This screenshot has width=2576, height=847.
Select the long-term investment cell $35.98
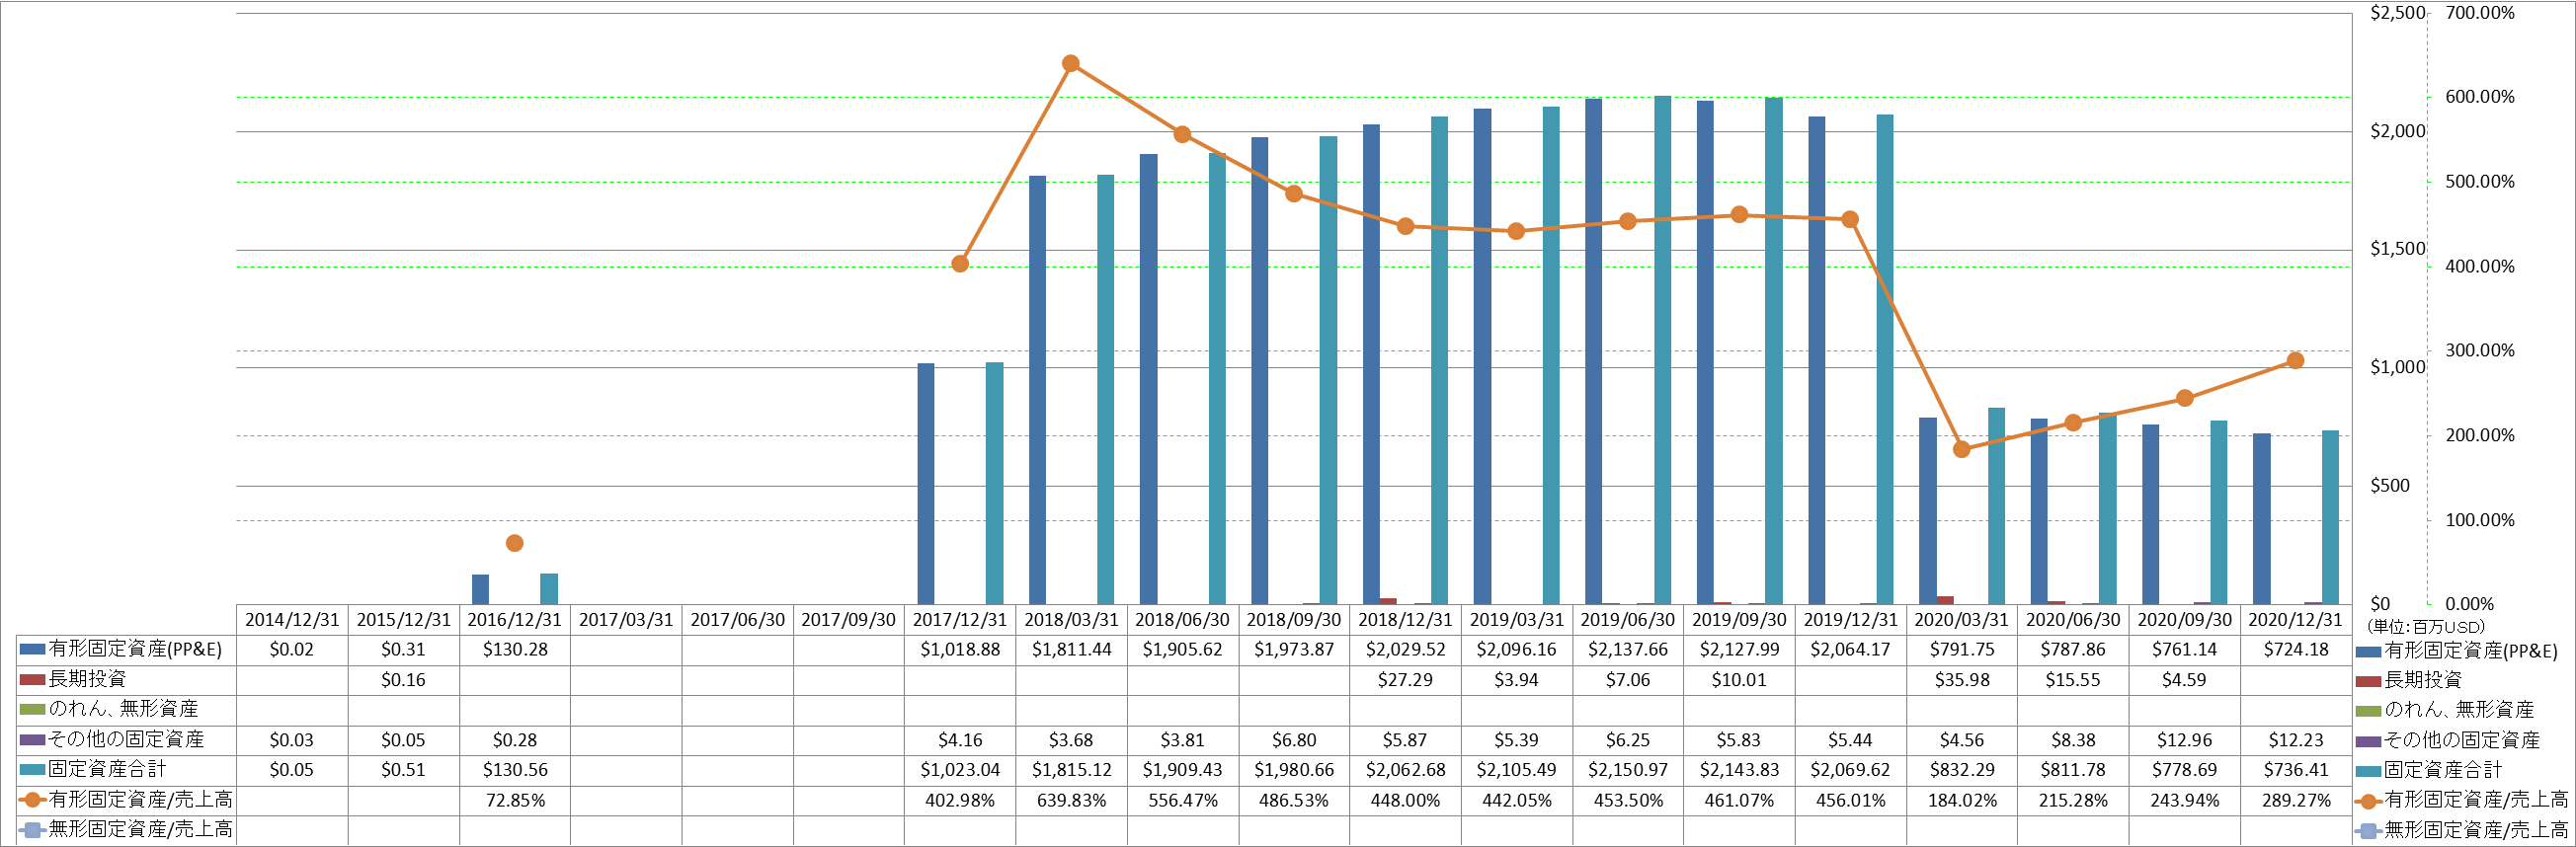pyautogui.click(x=1962, y=680)
